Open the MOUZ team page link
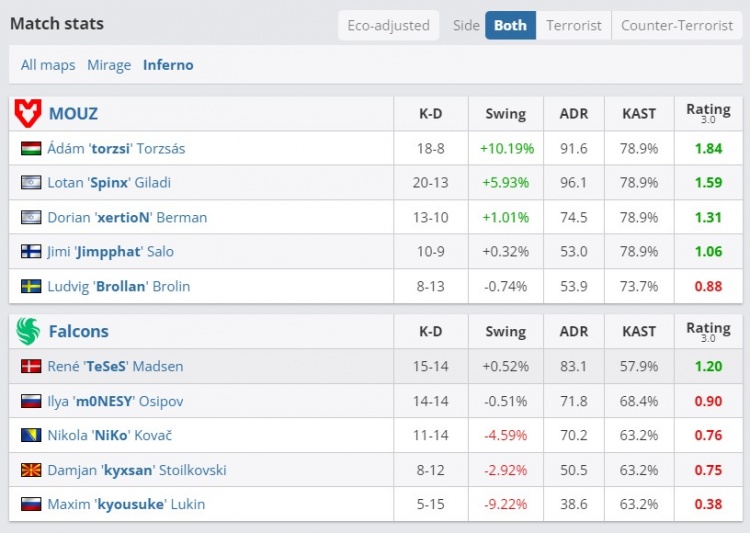 [x=73, y=114]
